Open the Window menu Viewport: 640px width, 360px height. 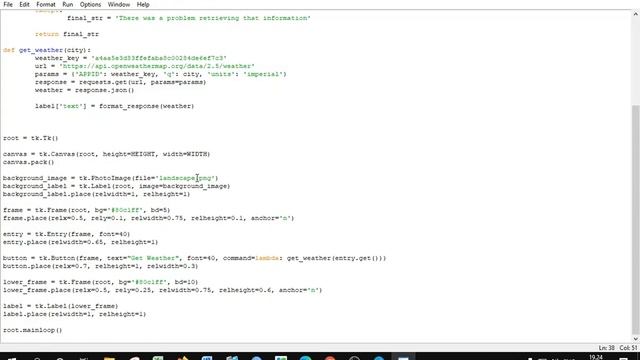tap(119, 4)
